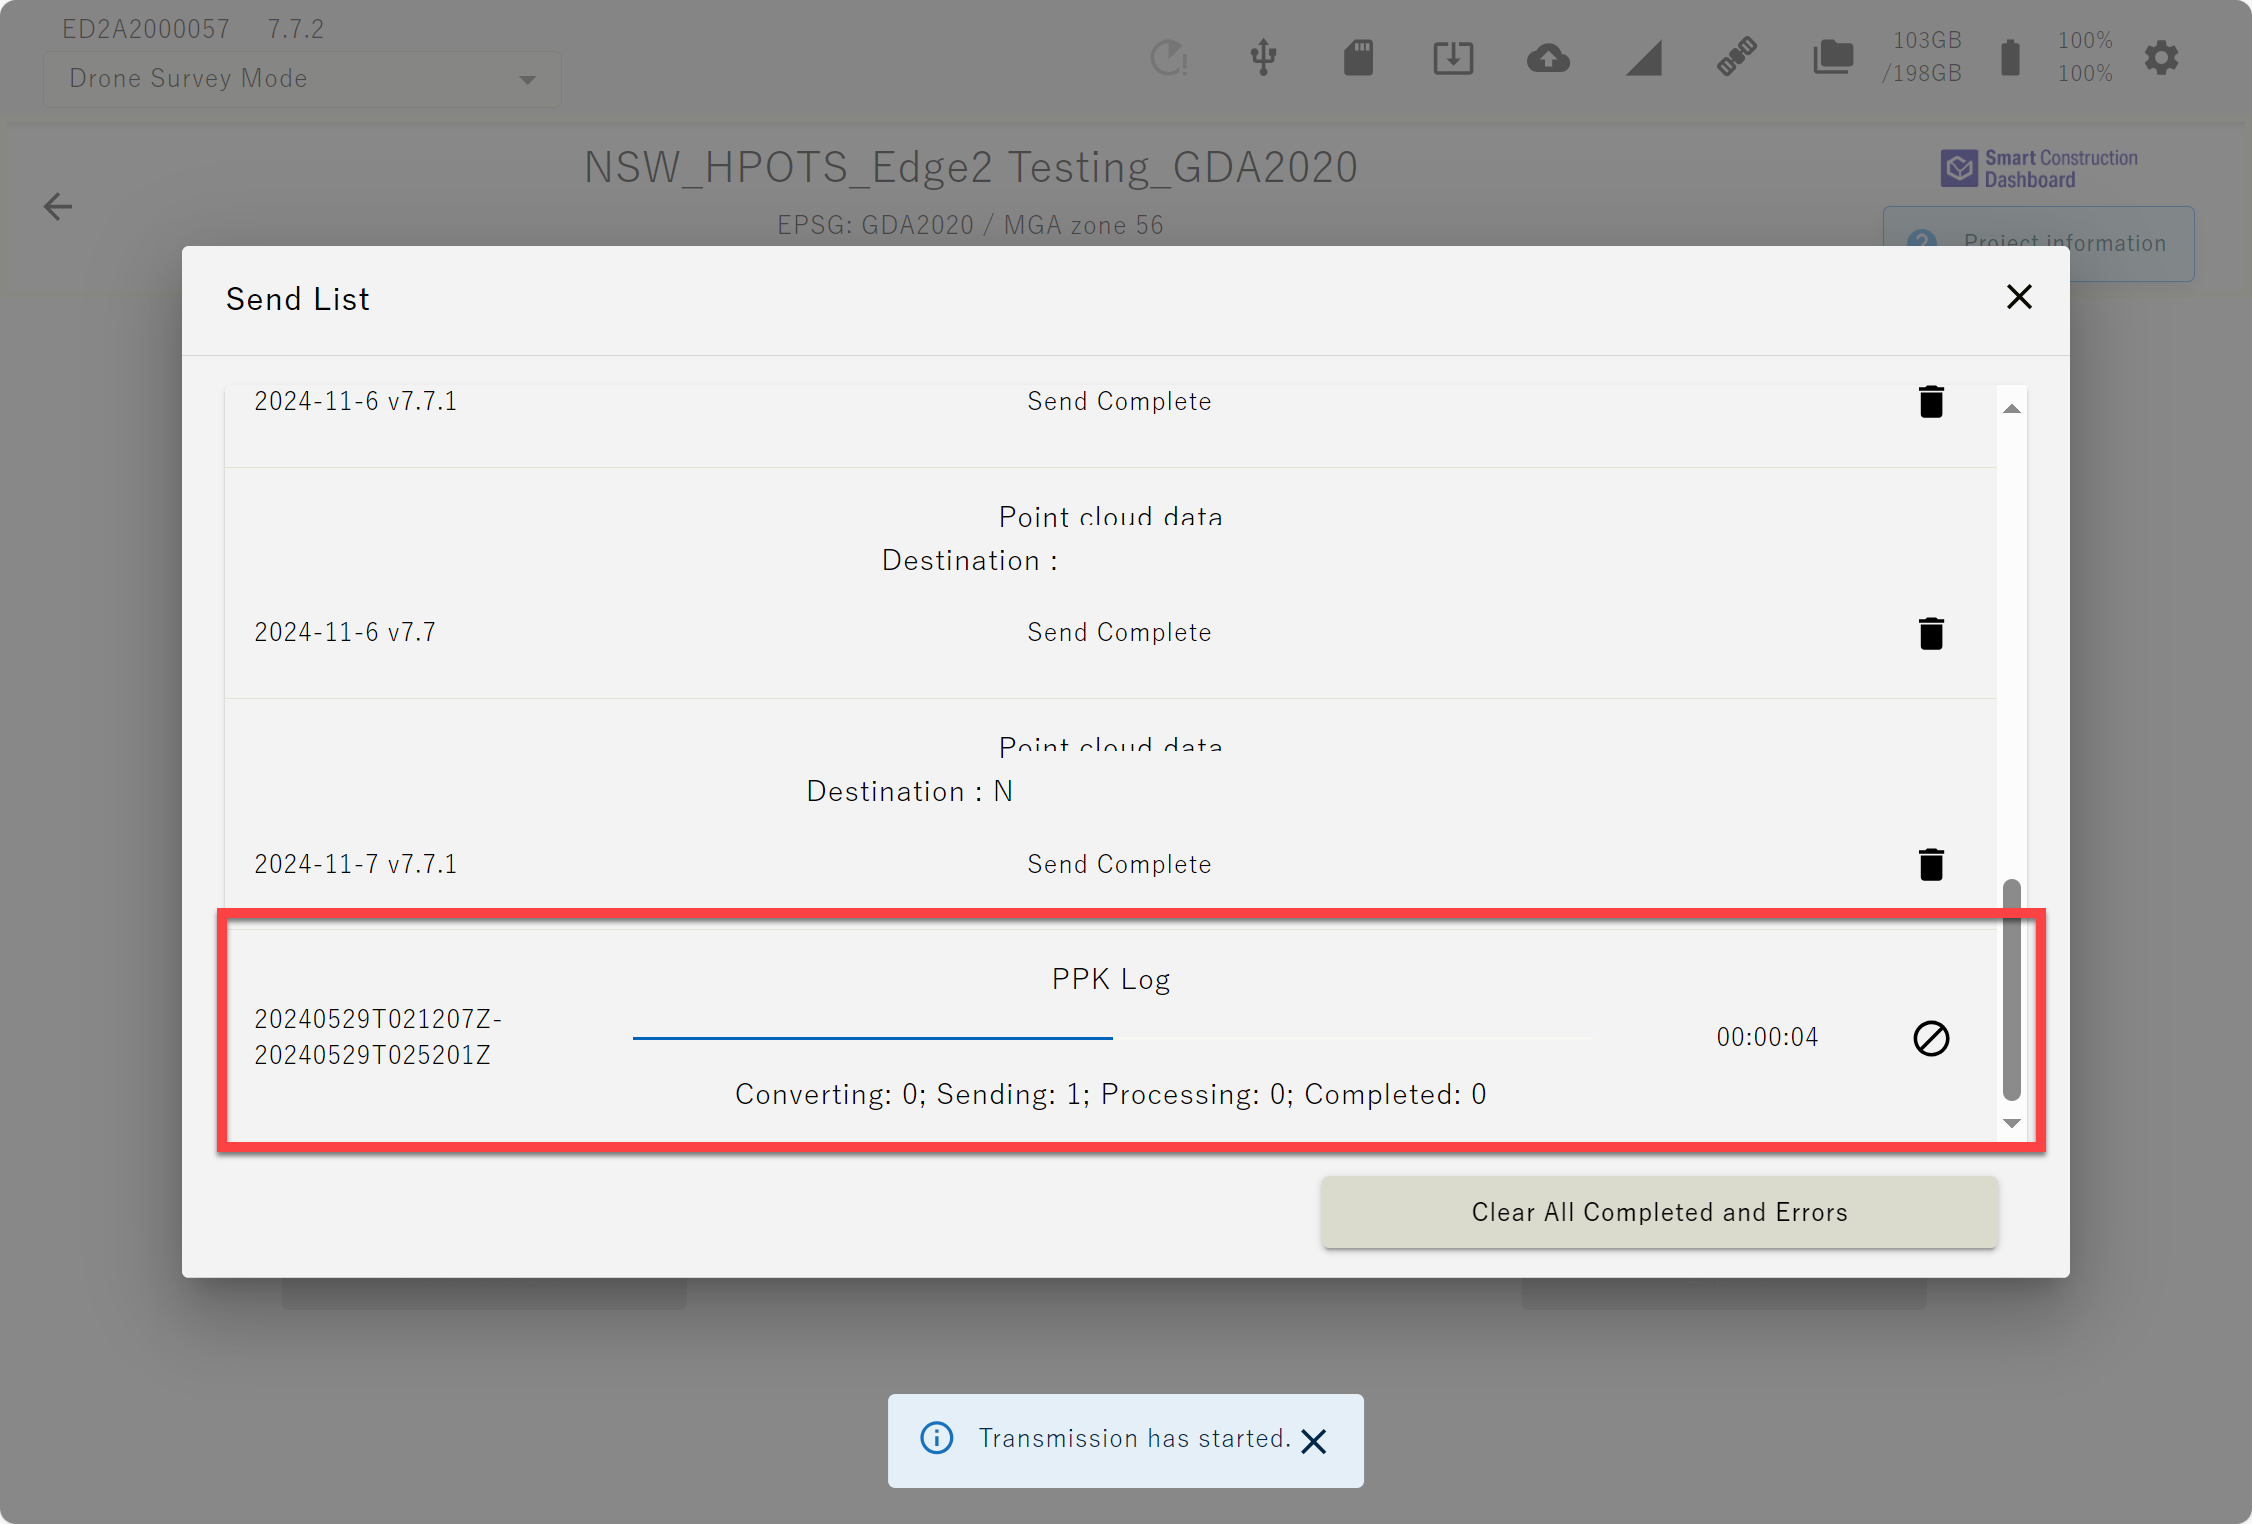Click Clear All Completed and Errors

[1659, 1212]
